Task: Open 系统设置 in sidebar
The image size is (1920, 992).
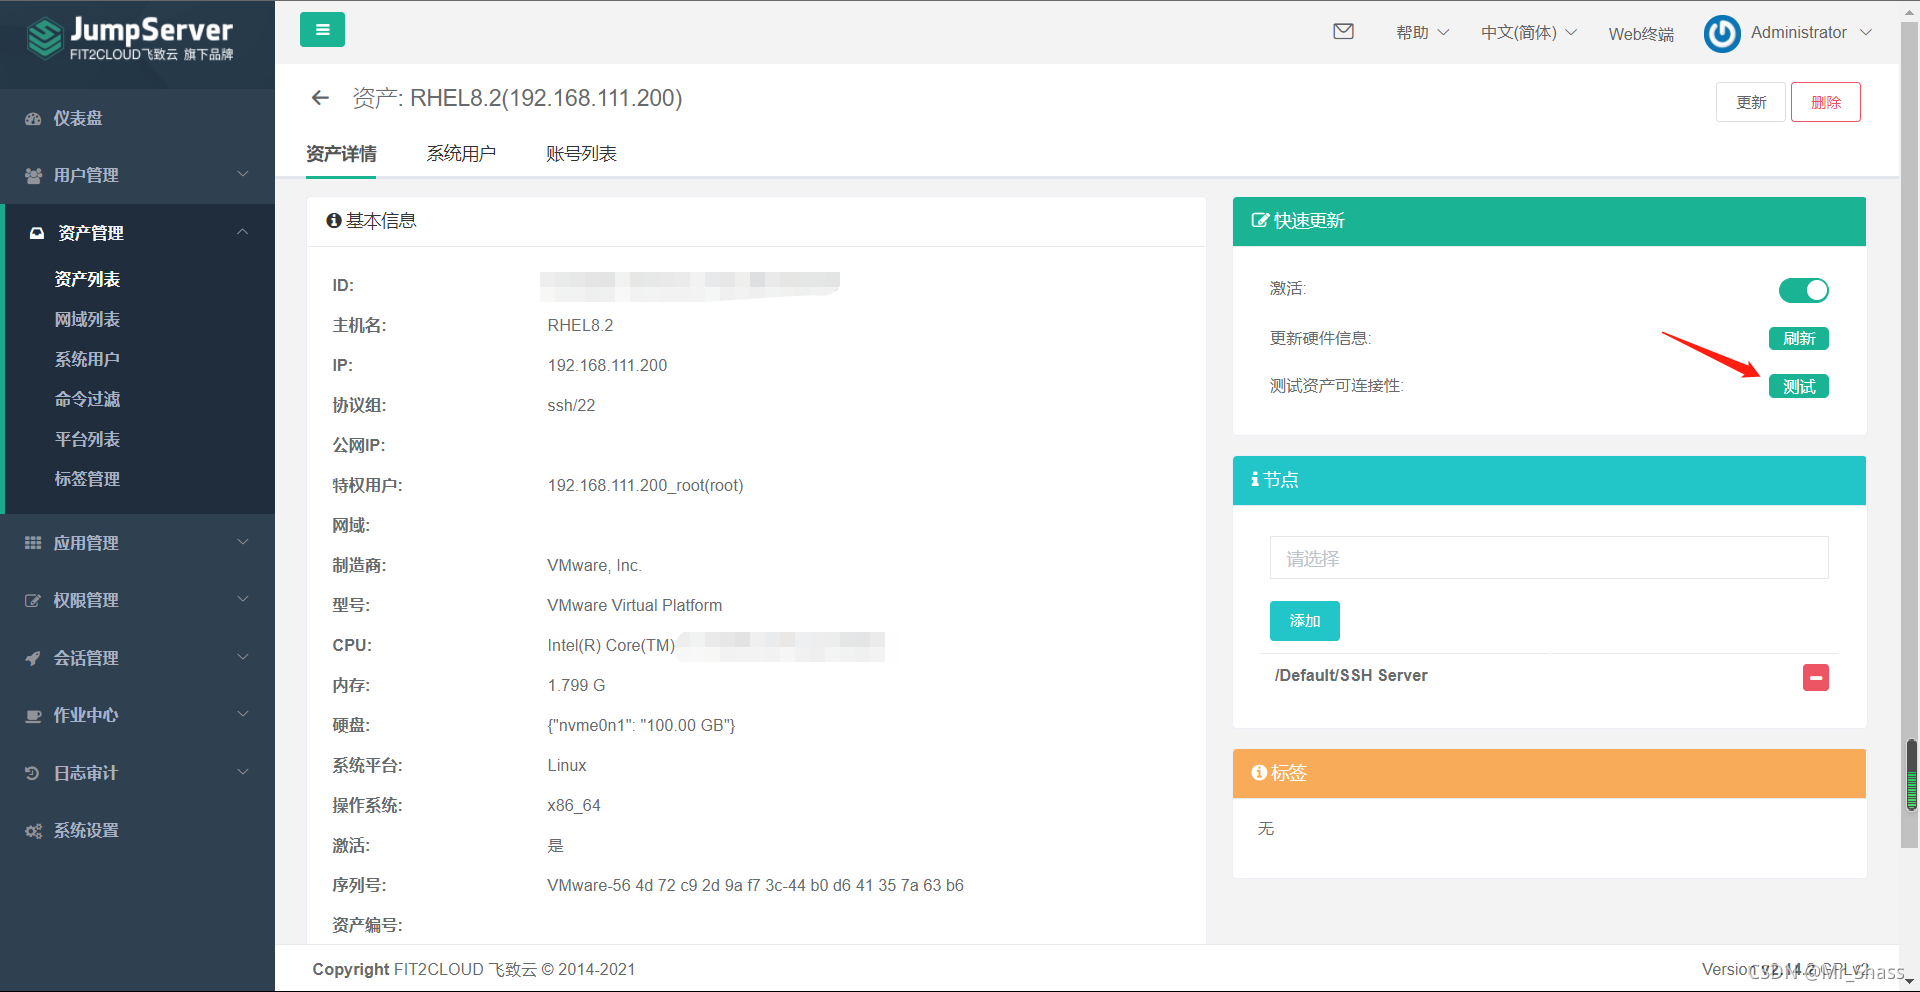Action: point(86,830)
